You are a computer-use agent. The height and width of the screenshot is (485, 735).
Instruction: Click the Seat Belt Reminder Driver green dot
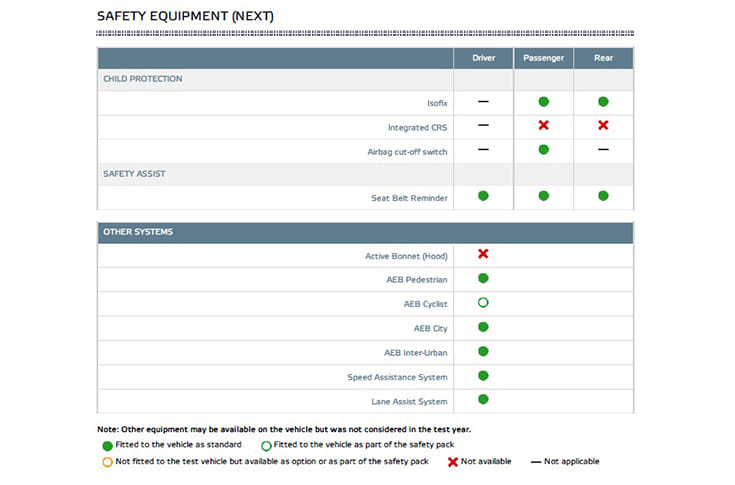tap(483, 196)
